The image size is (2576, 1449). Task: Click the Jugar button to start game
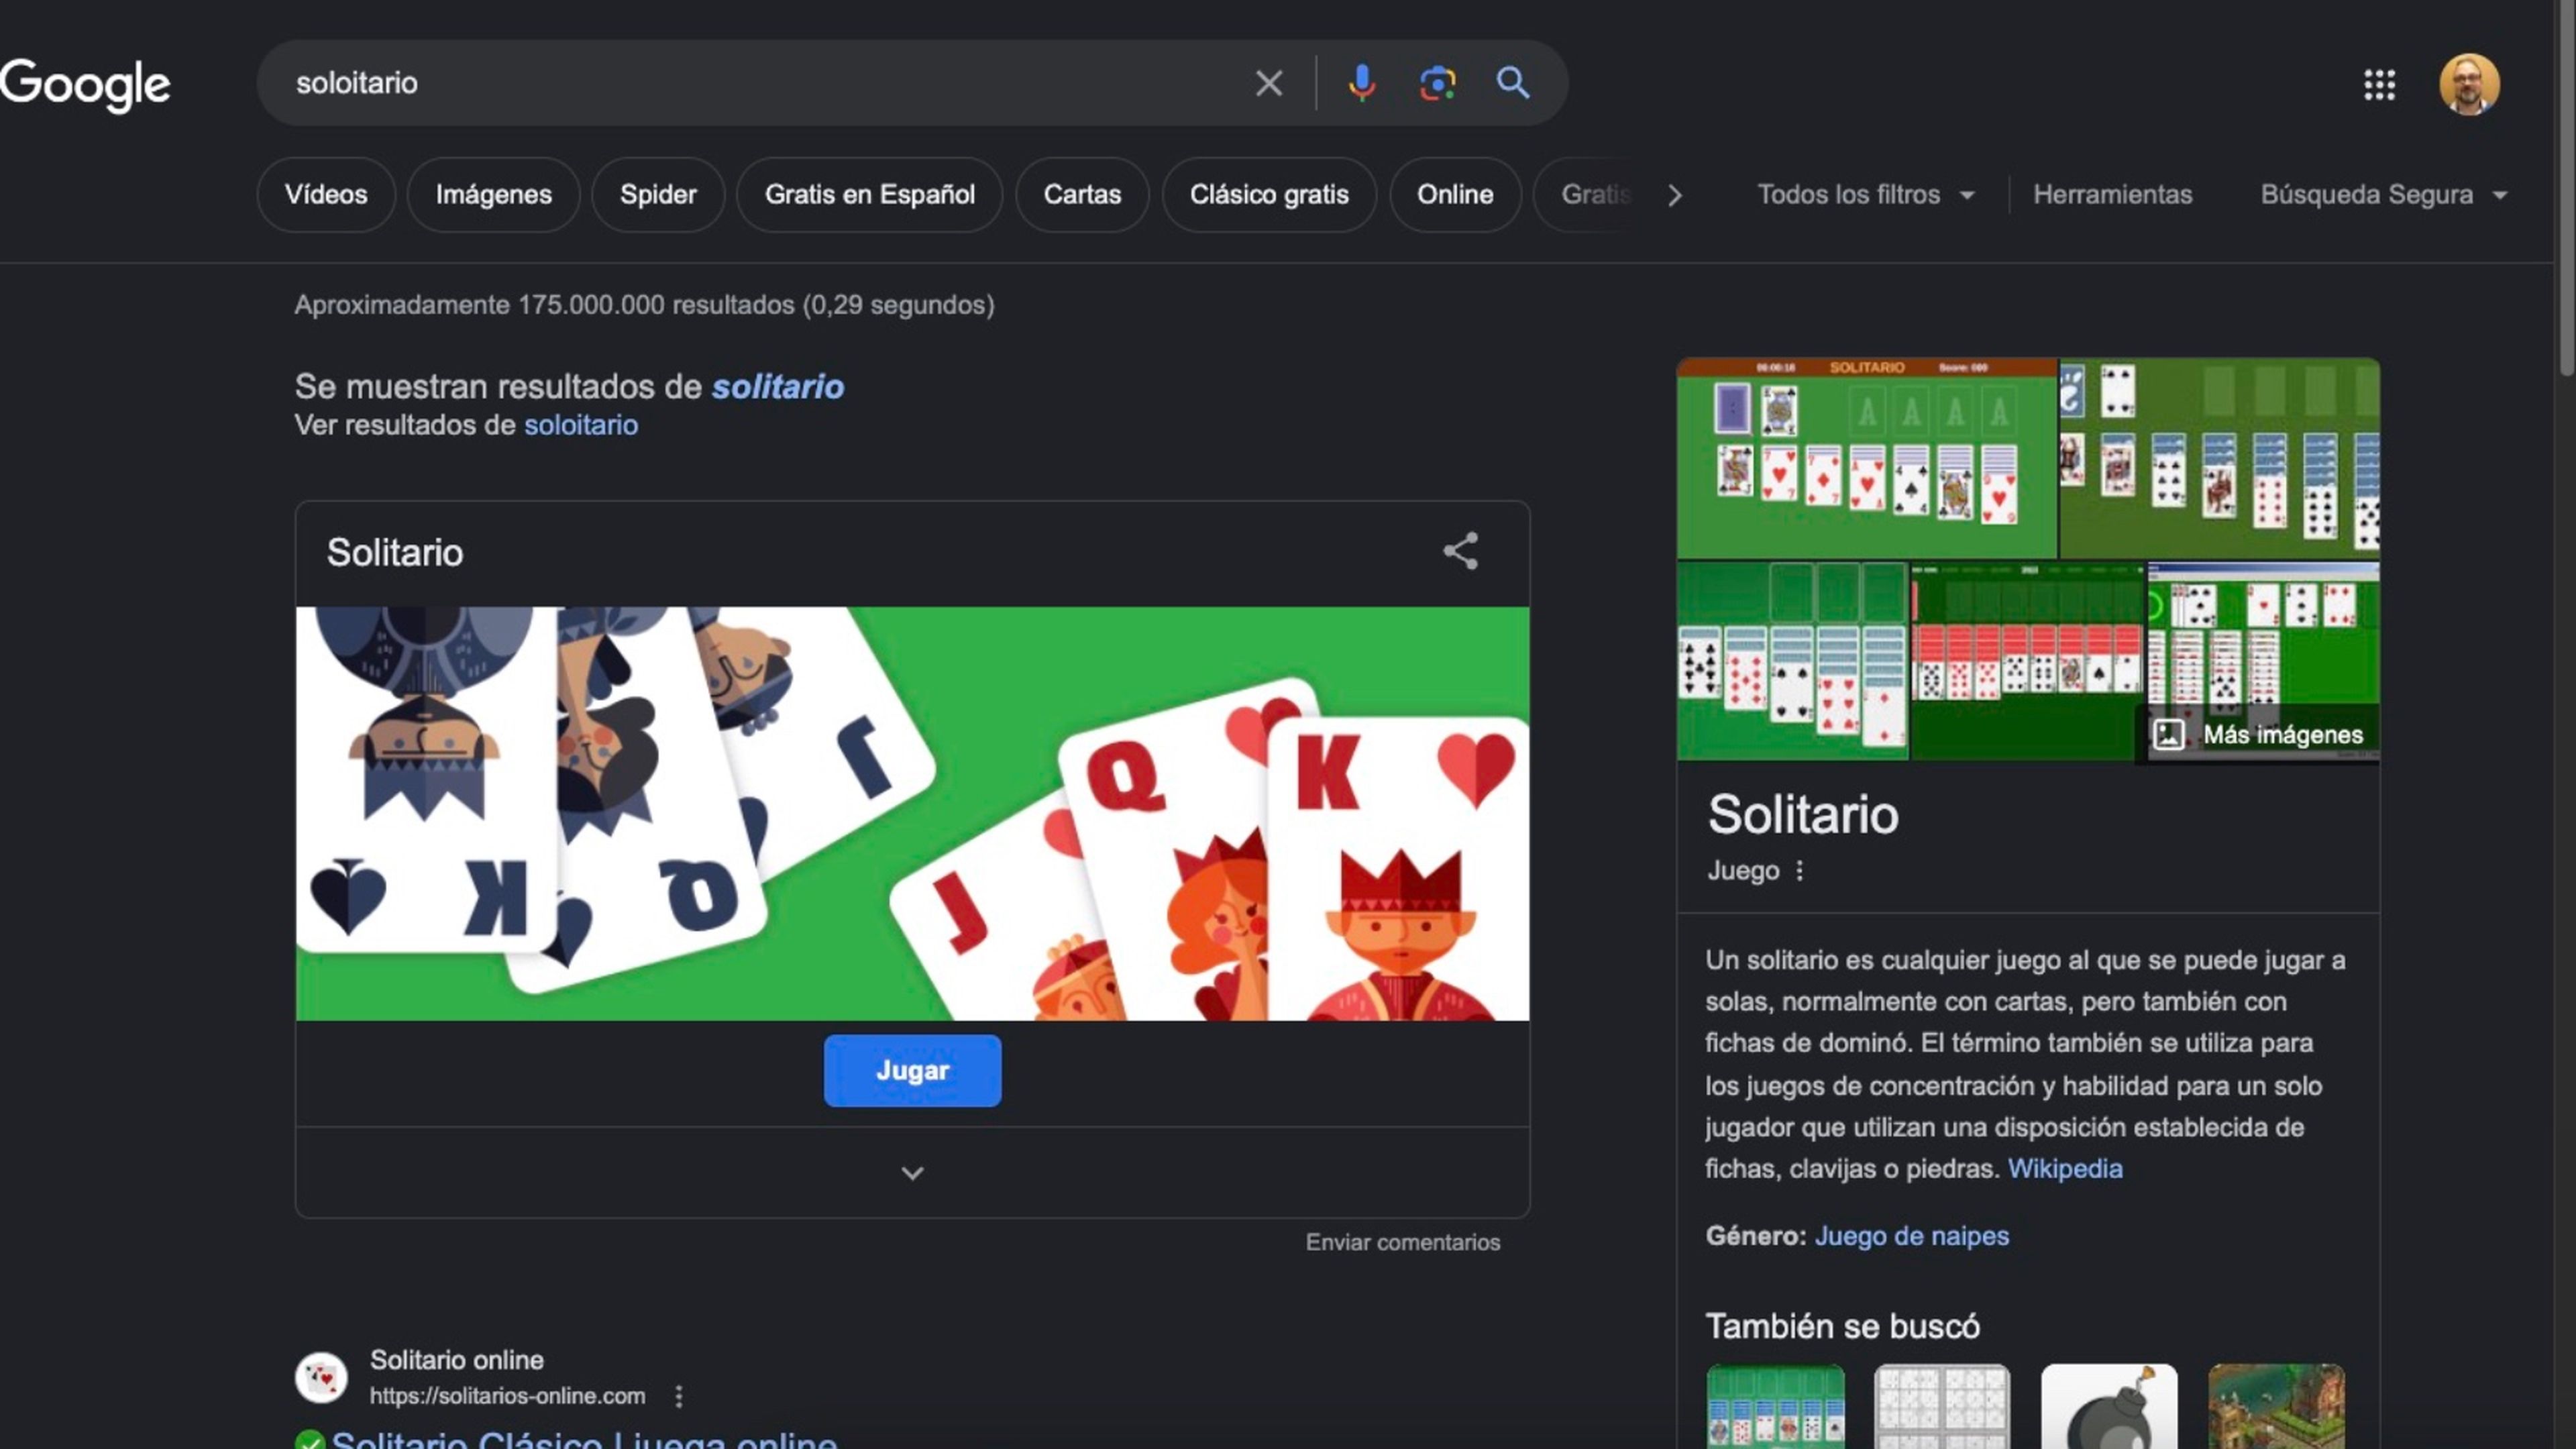[x=913, y=1069]
